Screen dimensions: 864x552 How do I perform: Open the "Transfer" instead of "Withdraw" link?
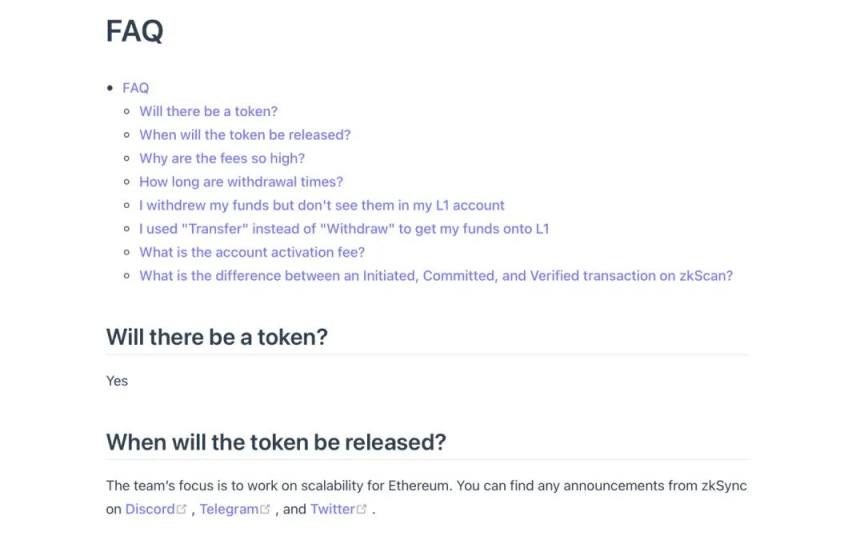tap(344, 229)
